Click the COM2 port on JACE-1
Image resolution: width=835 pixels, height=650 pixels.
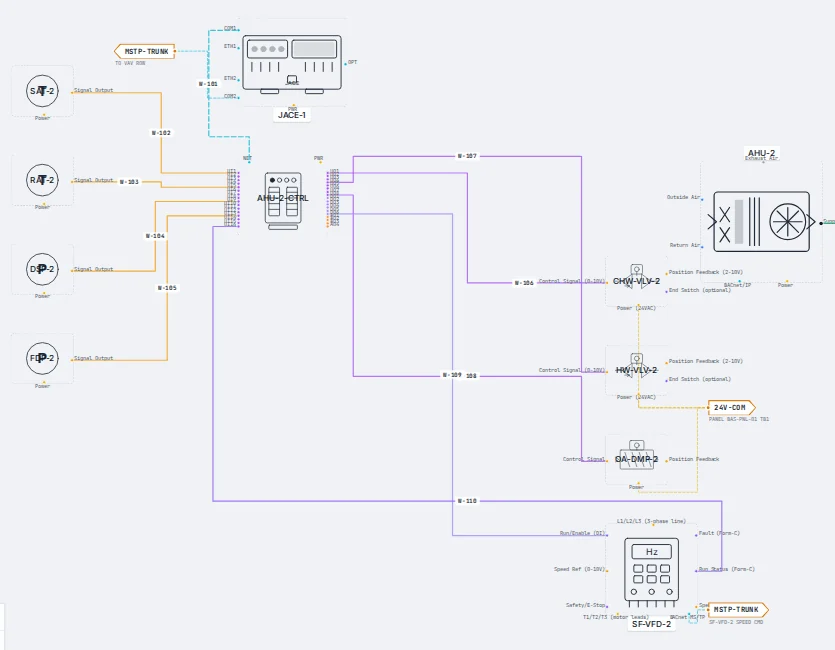click(239, 98)
